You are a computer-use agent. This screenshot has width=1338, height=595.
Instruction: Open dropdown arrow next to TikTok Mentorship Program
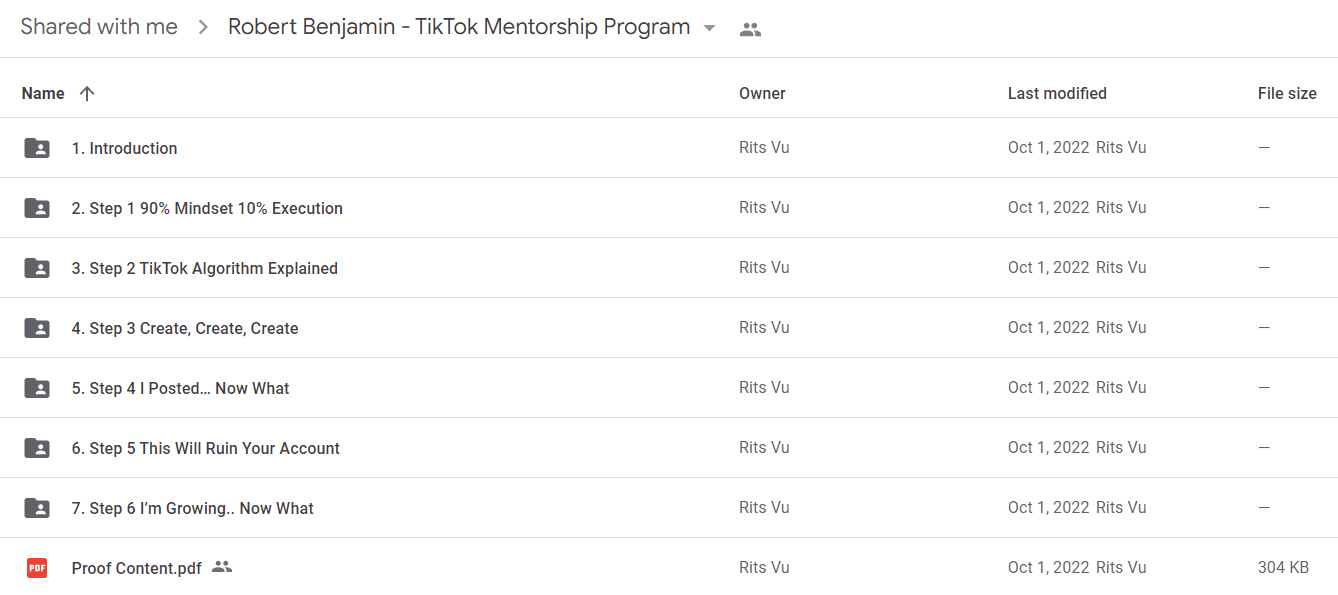[710, 28]
